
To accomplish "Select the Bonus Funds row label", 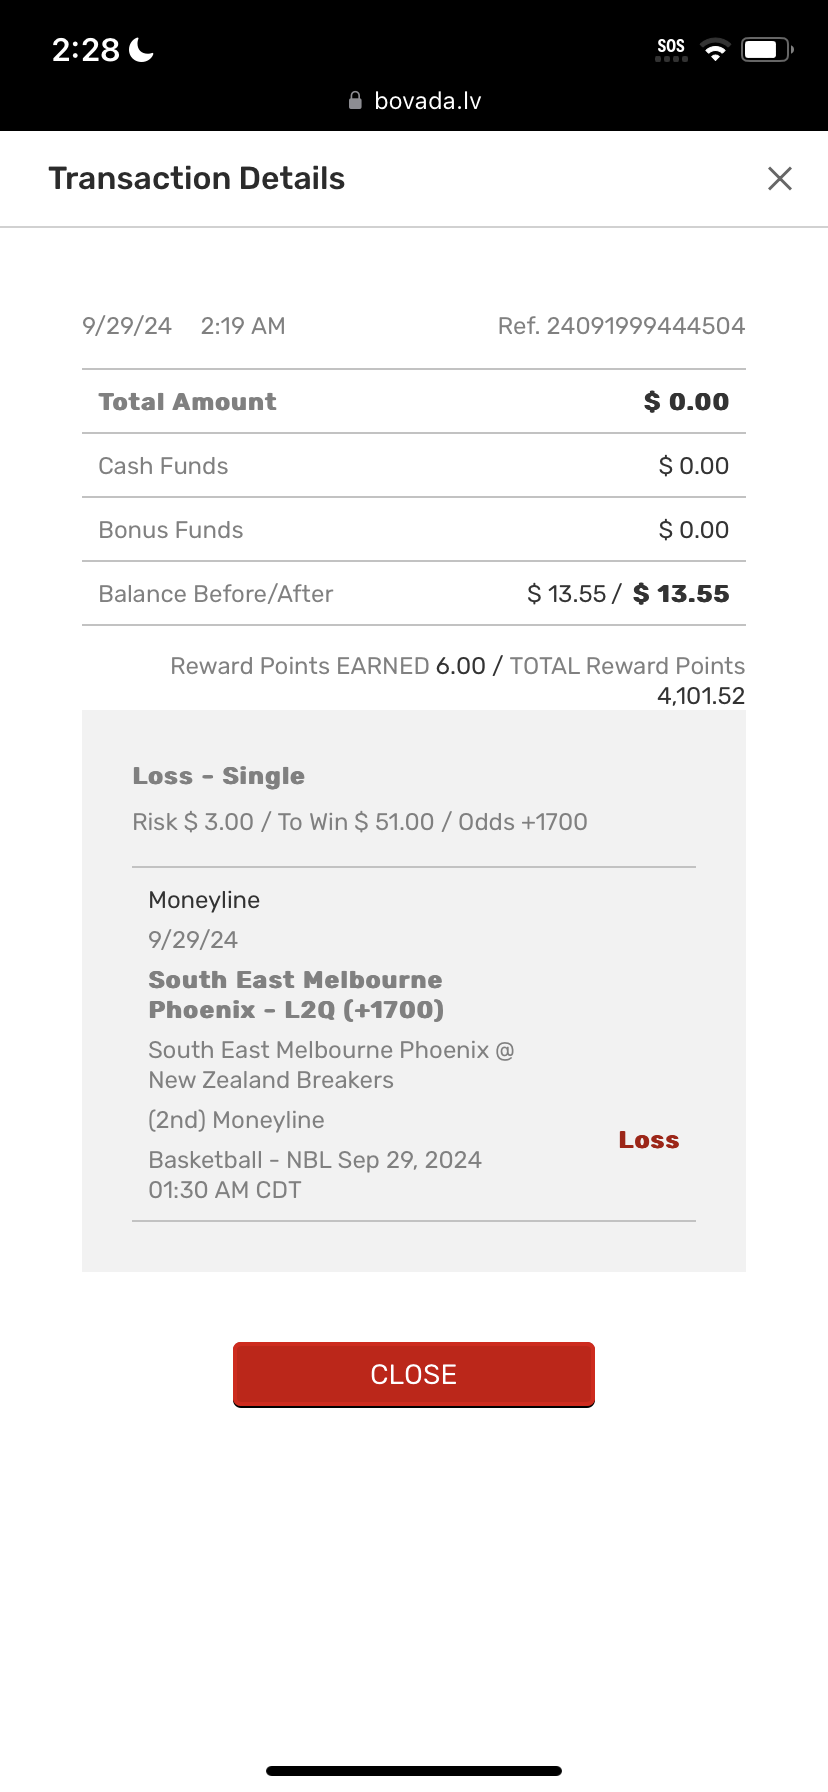I will tap(171, 530).
